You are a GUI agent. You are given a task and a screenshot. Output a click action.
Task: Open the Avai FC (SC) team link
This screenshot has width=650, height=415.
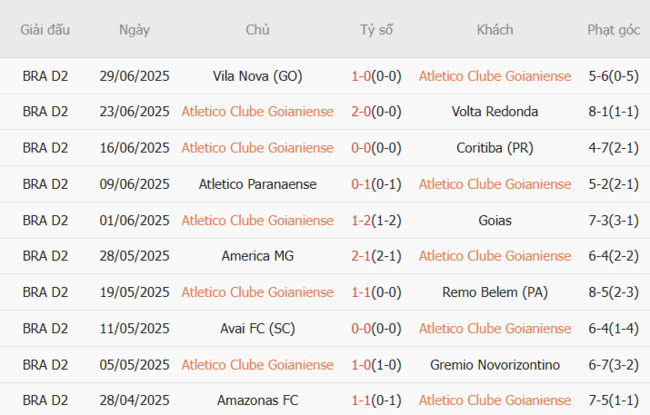click(x=257, y=328)
